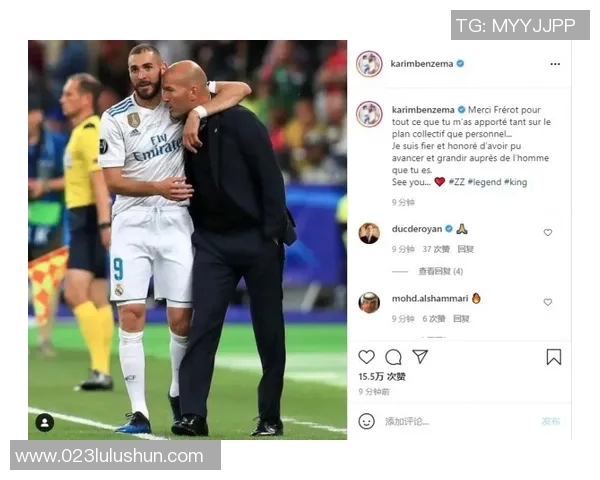Image resolution: width=600 pixels, height=480 pixels.
Task: Share post via paper plane icon
Action: (420, 356)
